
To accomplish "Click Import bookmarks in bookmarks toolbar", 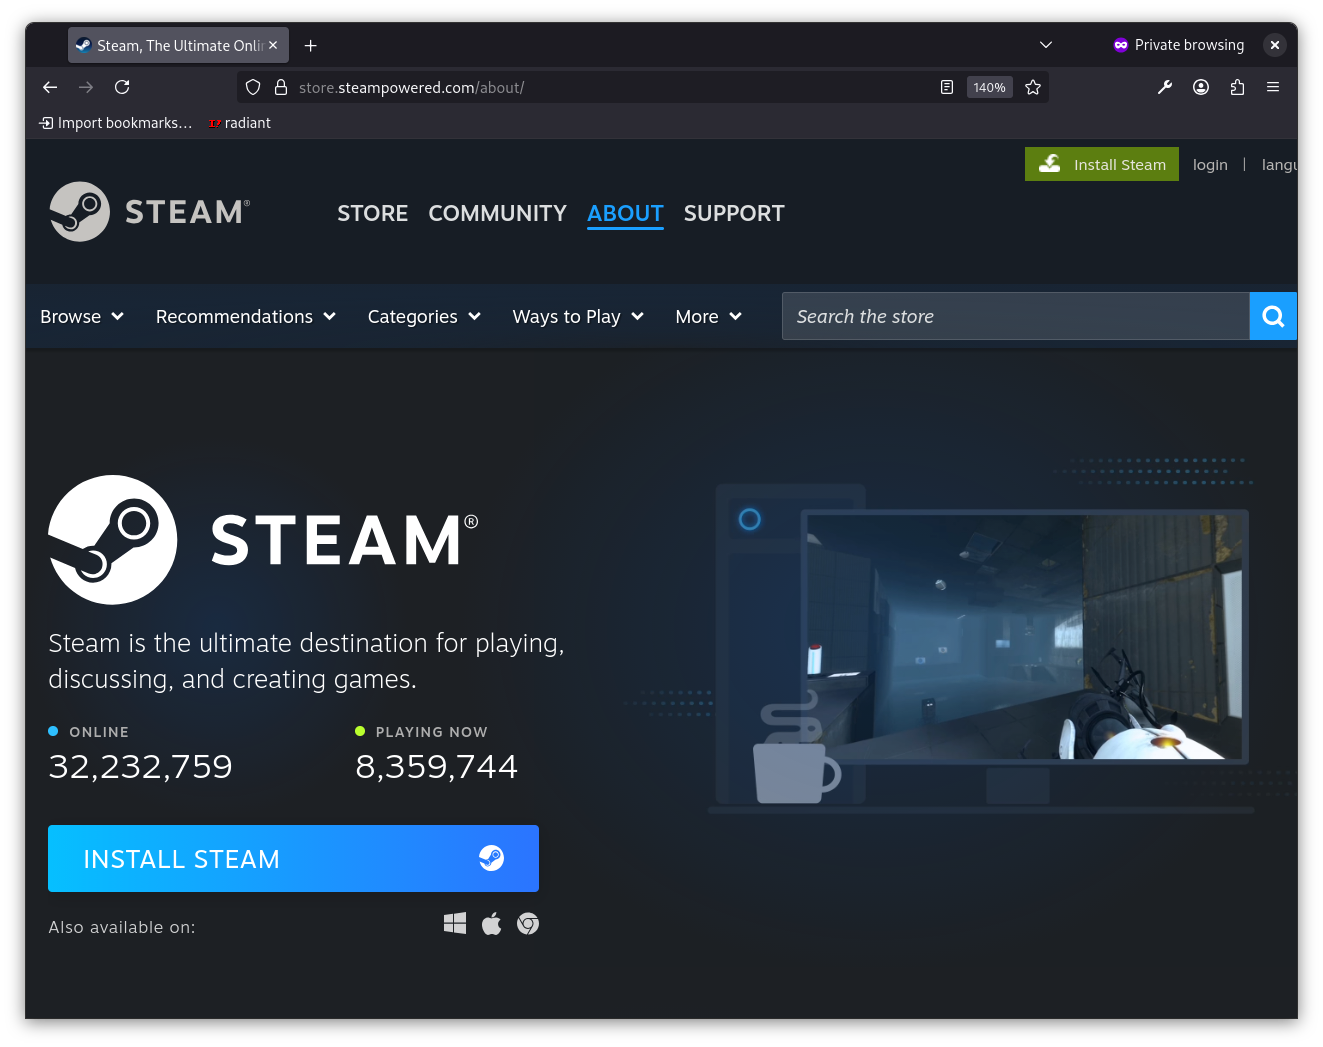I will click(x=115, y=122).
